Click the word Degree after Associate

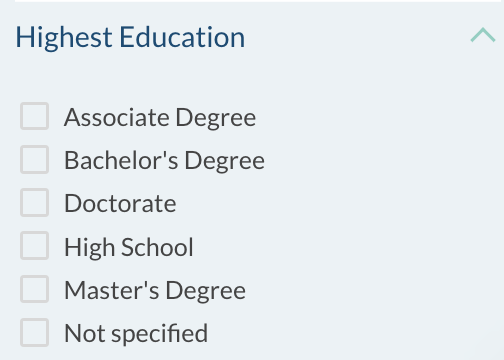click(x=216, y=119)
